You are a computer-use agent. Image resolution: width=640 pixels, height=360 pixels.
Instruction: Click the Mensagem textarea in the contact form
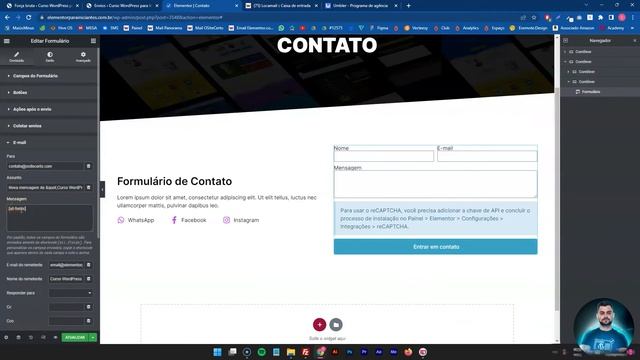(436, 184)
